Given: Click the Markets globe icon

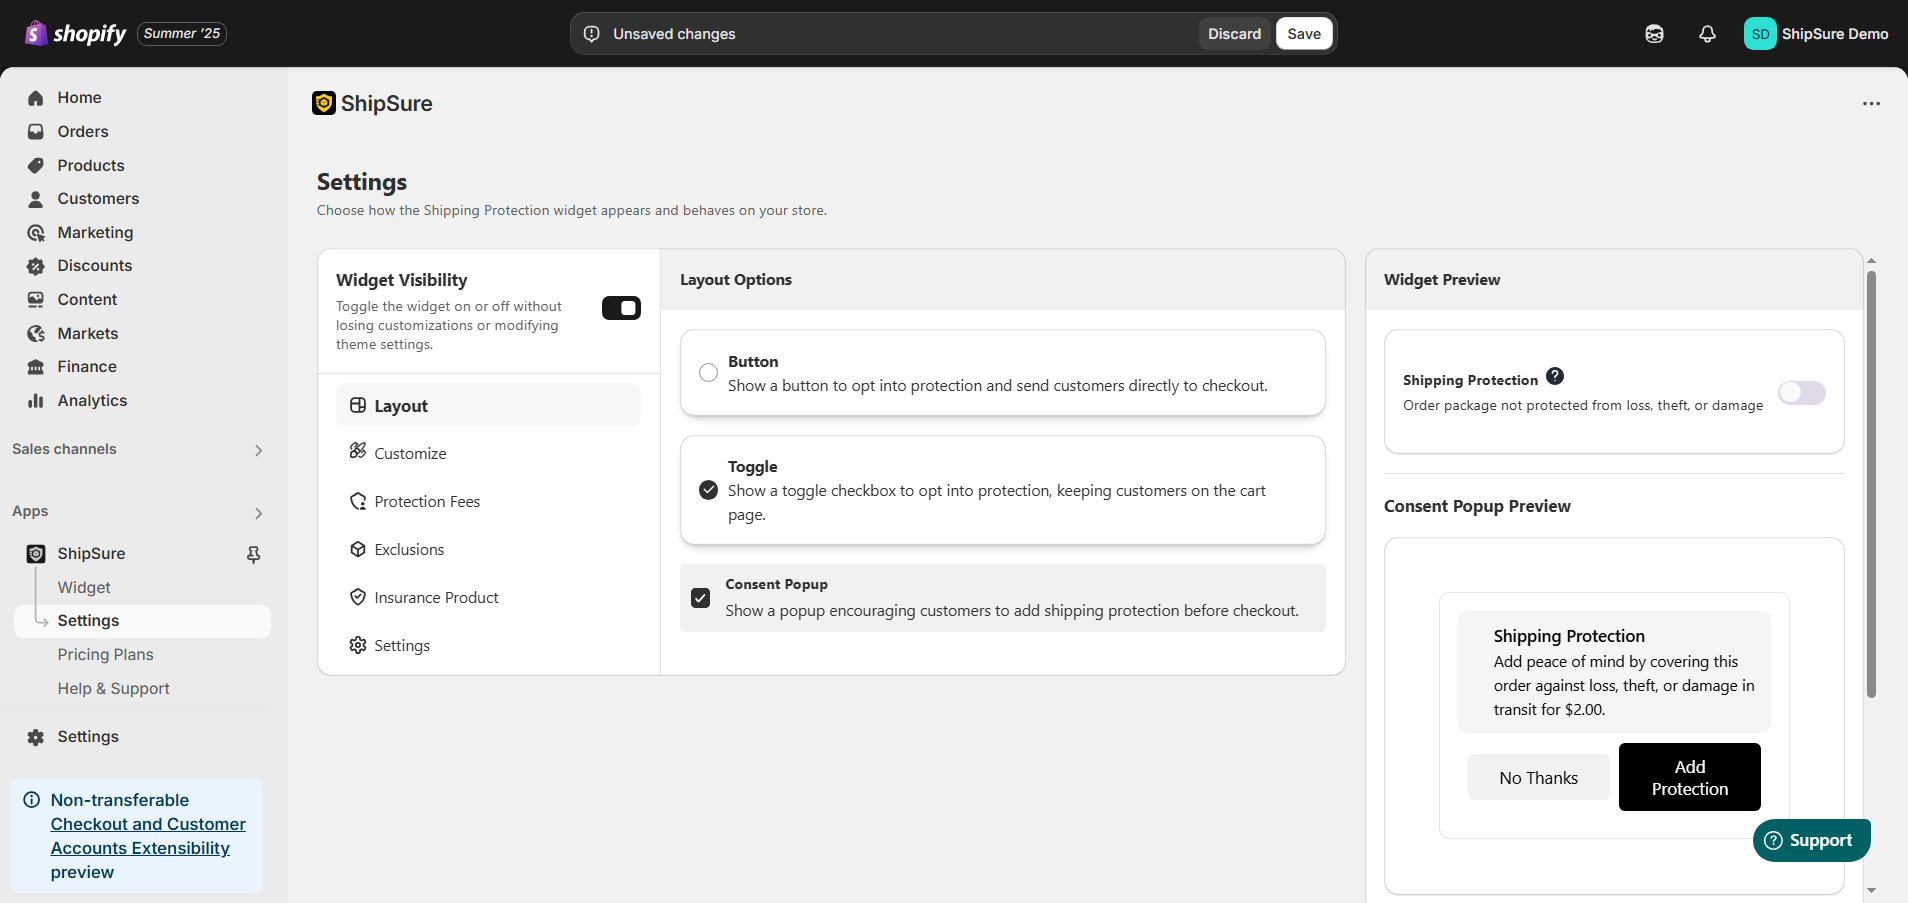Looking at the screenshot, I should (36, 334).
